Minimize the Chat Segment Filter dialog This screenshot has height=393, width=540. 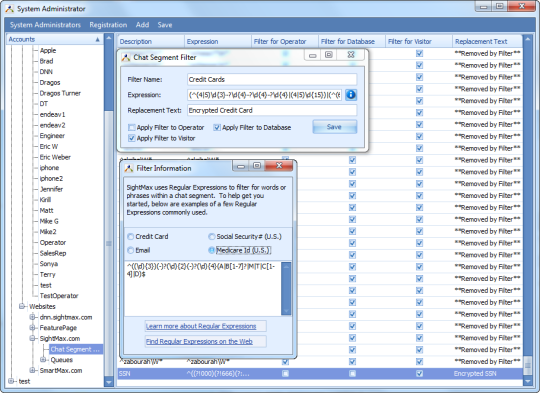coord(312,55)
